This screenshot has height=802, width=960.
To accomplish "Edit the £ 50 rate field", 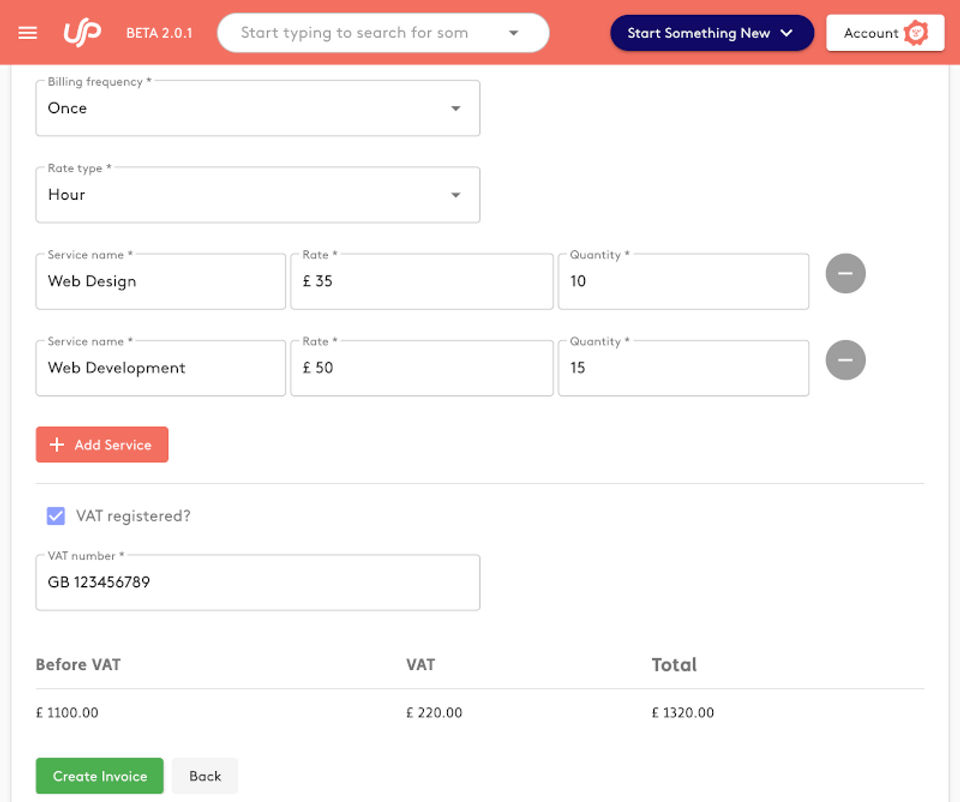I will [x=422, y=368].
